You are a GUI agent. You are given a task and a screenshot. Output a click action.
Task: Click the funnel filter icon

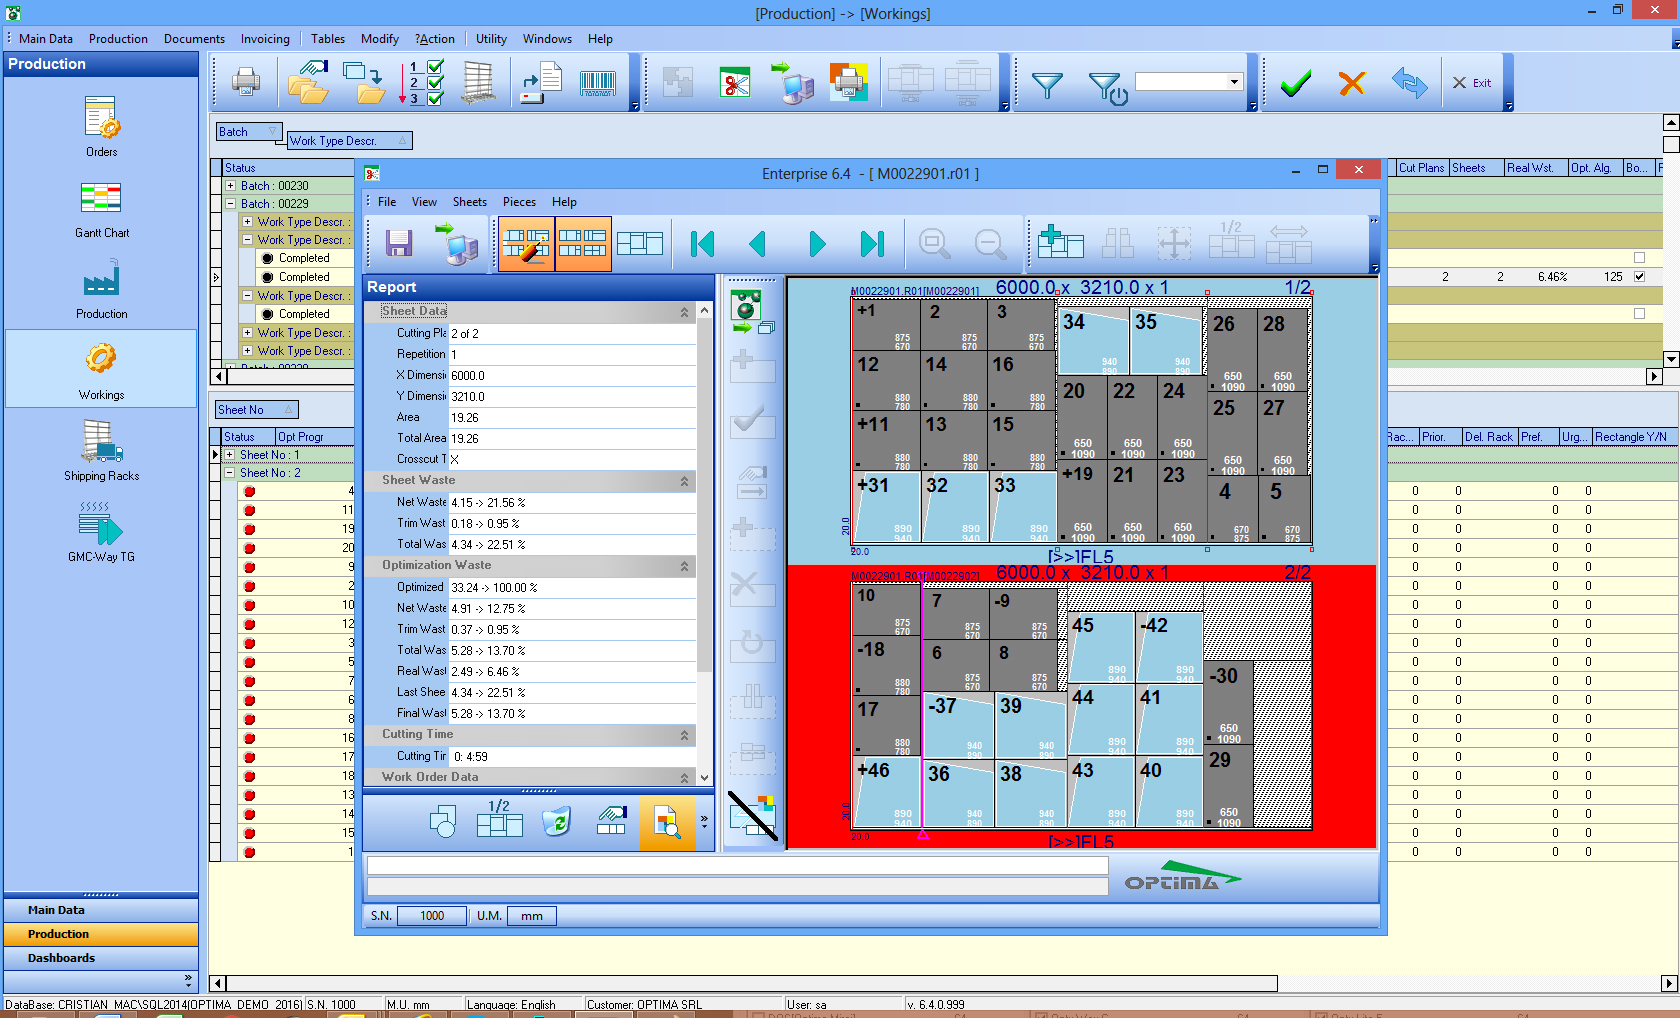click(1047, 85)
